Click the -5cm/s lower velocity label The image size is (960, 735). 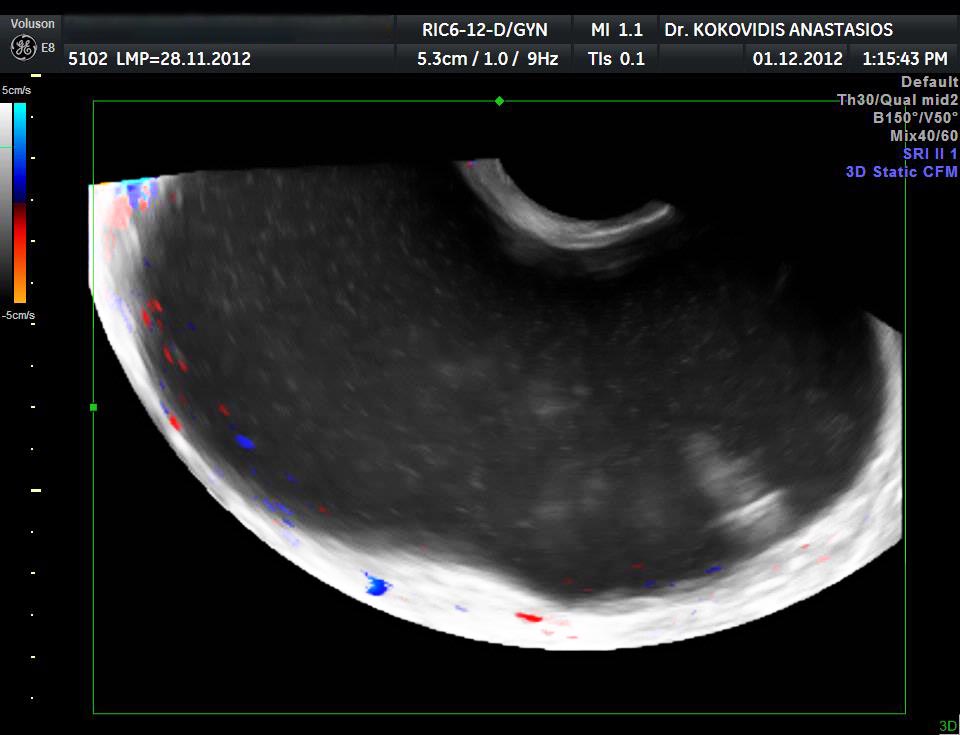(x=18, y=315)
